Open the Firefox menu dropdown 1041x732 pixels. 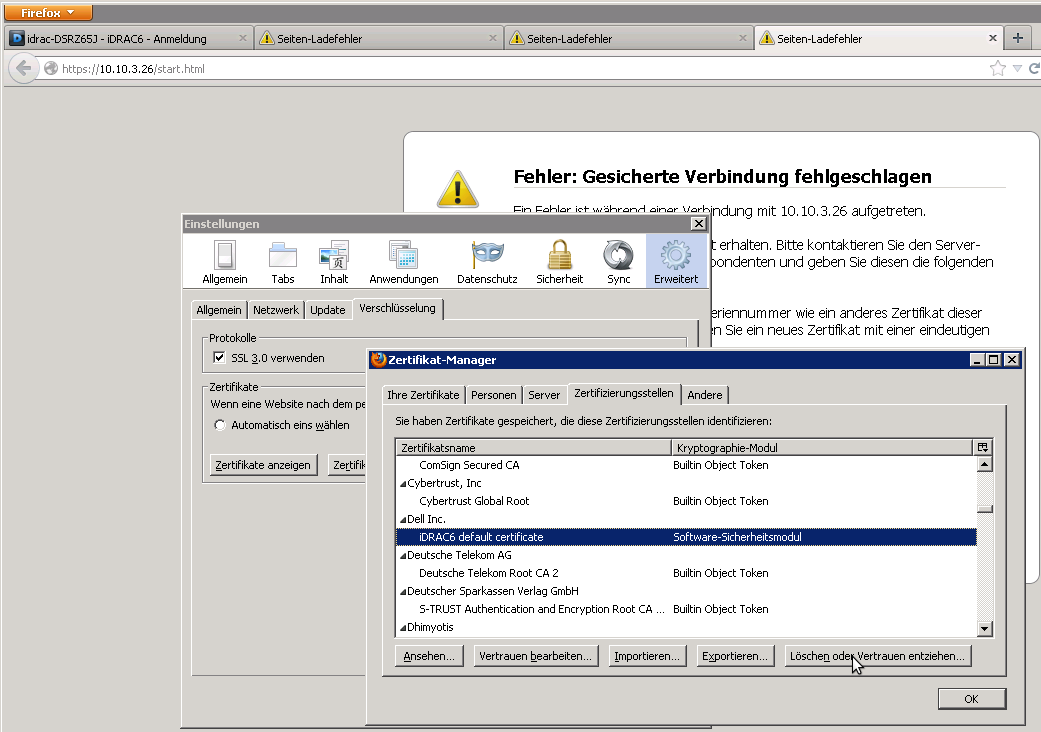[x=48, y=13]
